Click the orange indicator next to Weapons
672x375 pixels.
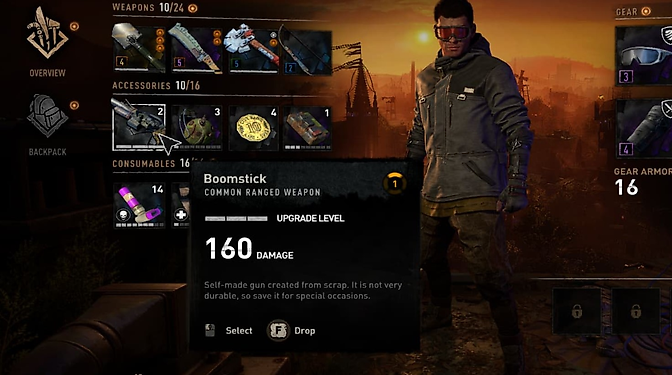[193, 8]
